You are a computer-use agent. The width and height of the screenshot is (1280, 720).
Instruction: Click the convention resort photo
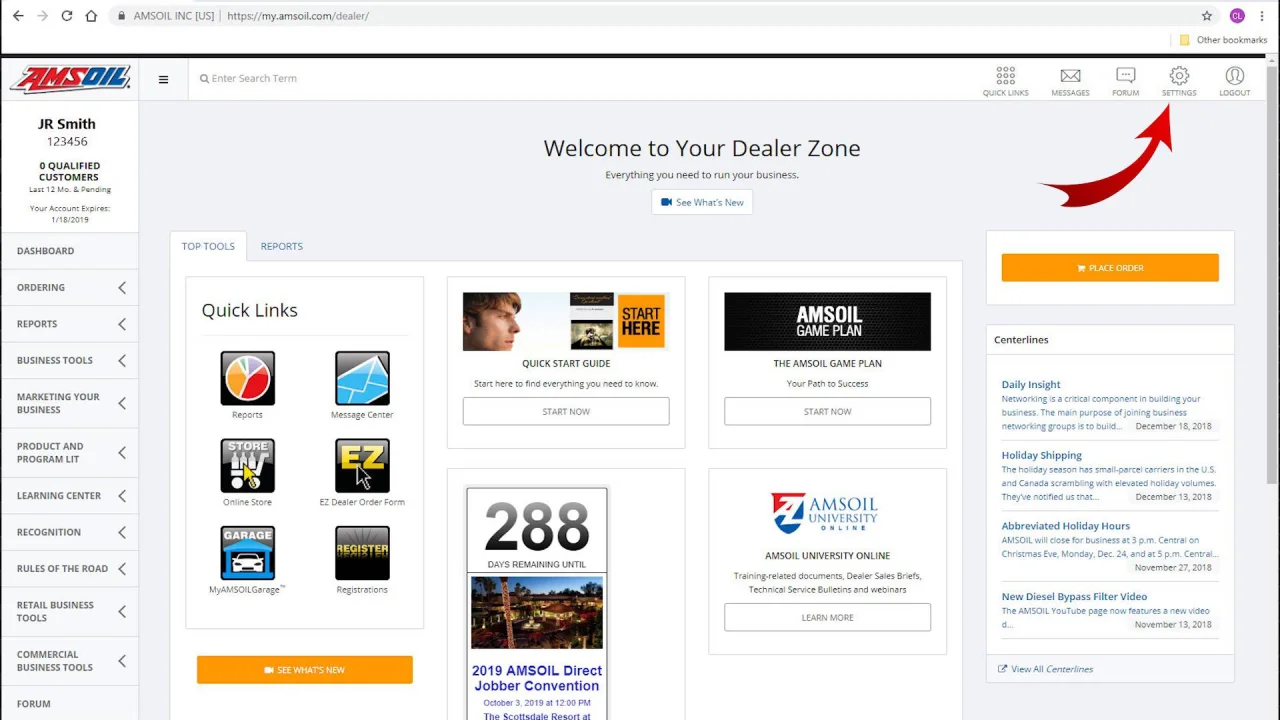pyautogui.click(x=537, y=613)
